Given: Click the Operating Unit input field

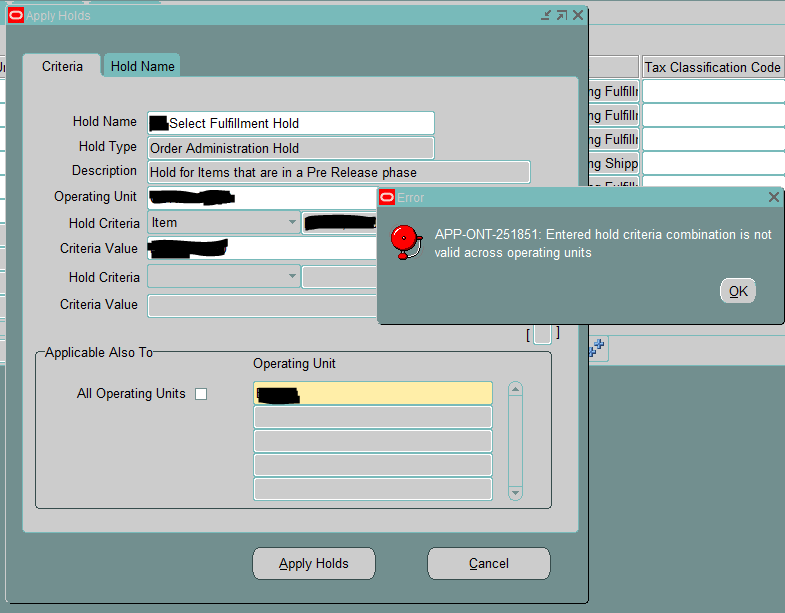Looking at the screenshot, I should click(262, 197).
